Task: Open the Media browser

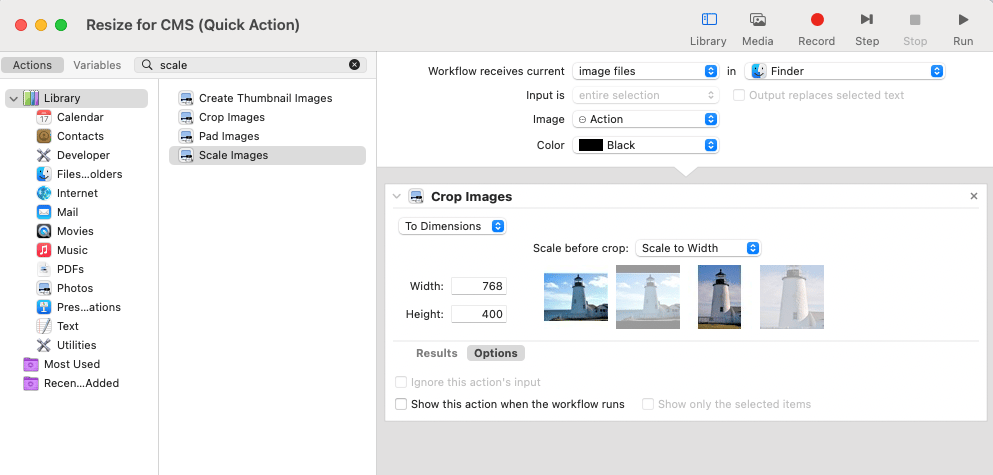Action: pos(757,20)
